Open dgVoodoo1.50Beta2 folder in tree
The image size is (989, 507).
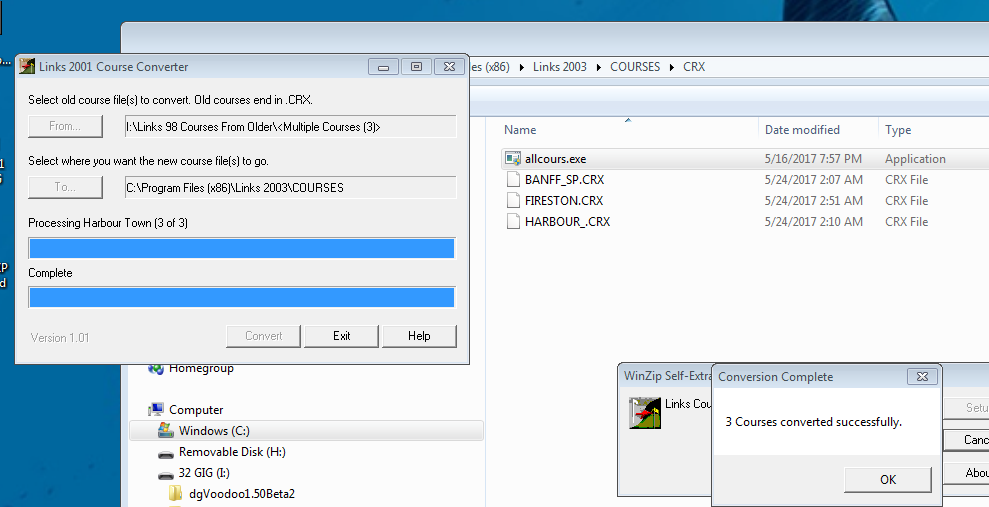point(242,493)
